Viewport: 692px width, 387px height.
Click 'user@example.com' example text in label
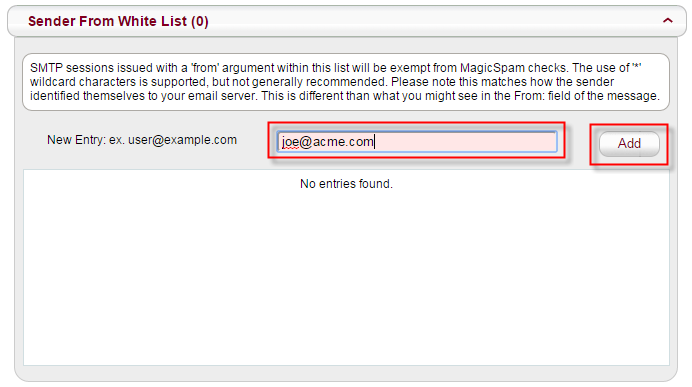point(182,140)
